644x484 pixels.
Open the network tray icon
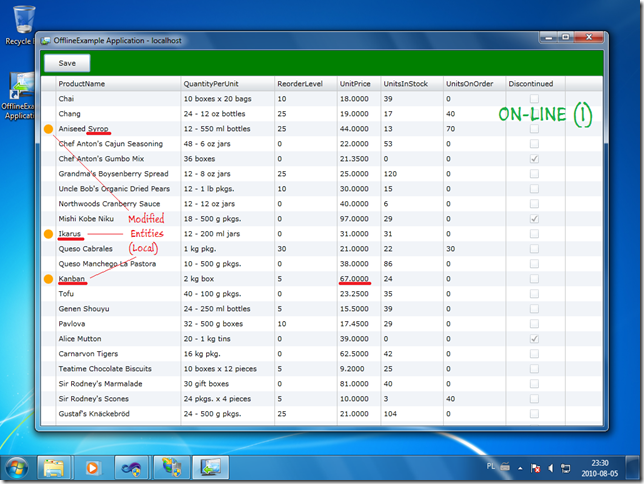click(566, 468)
